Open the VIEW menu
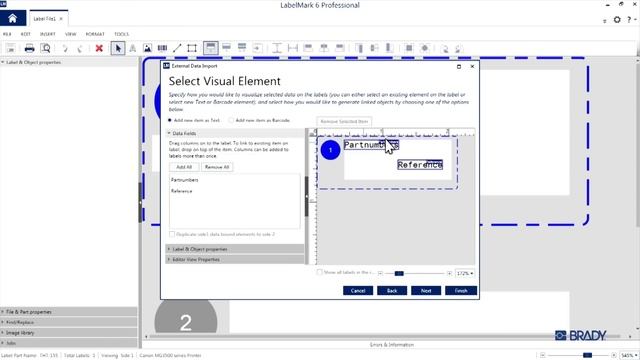This screenshot has height=360, width=640. tap(71, 34)
